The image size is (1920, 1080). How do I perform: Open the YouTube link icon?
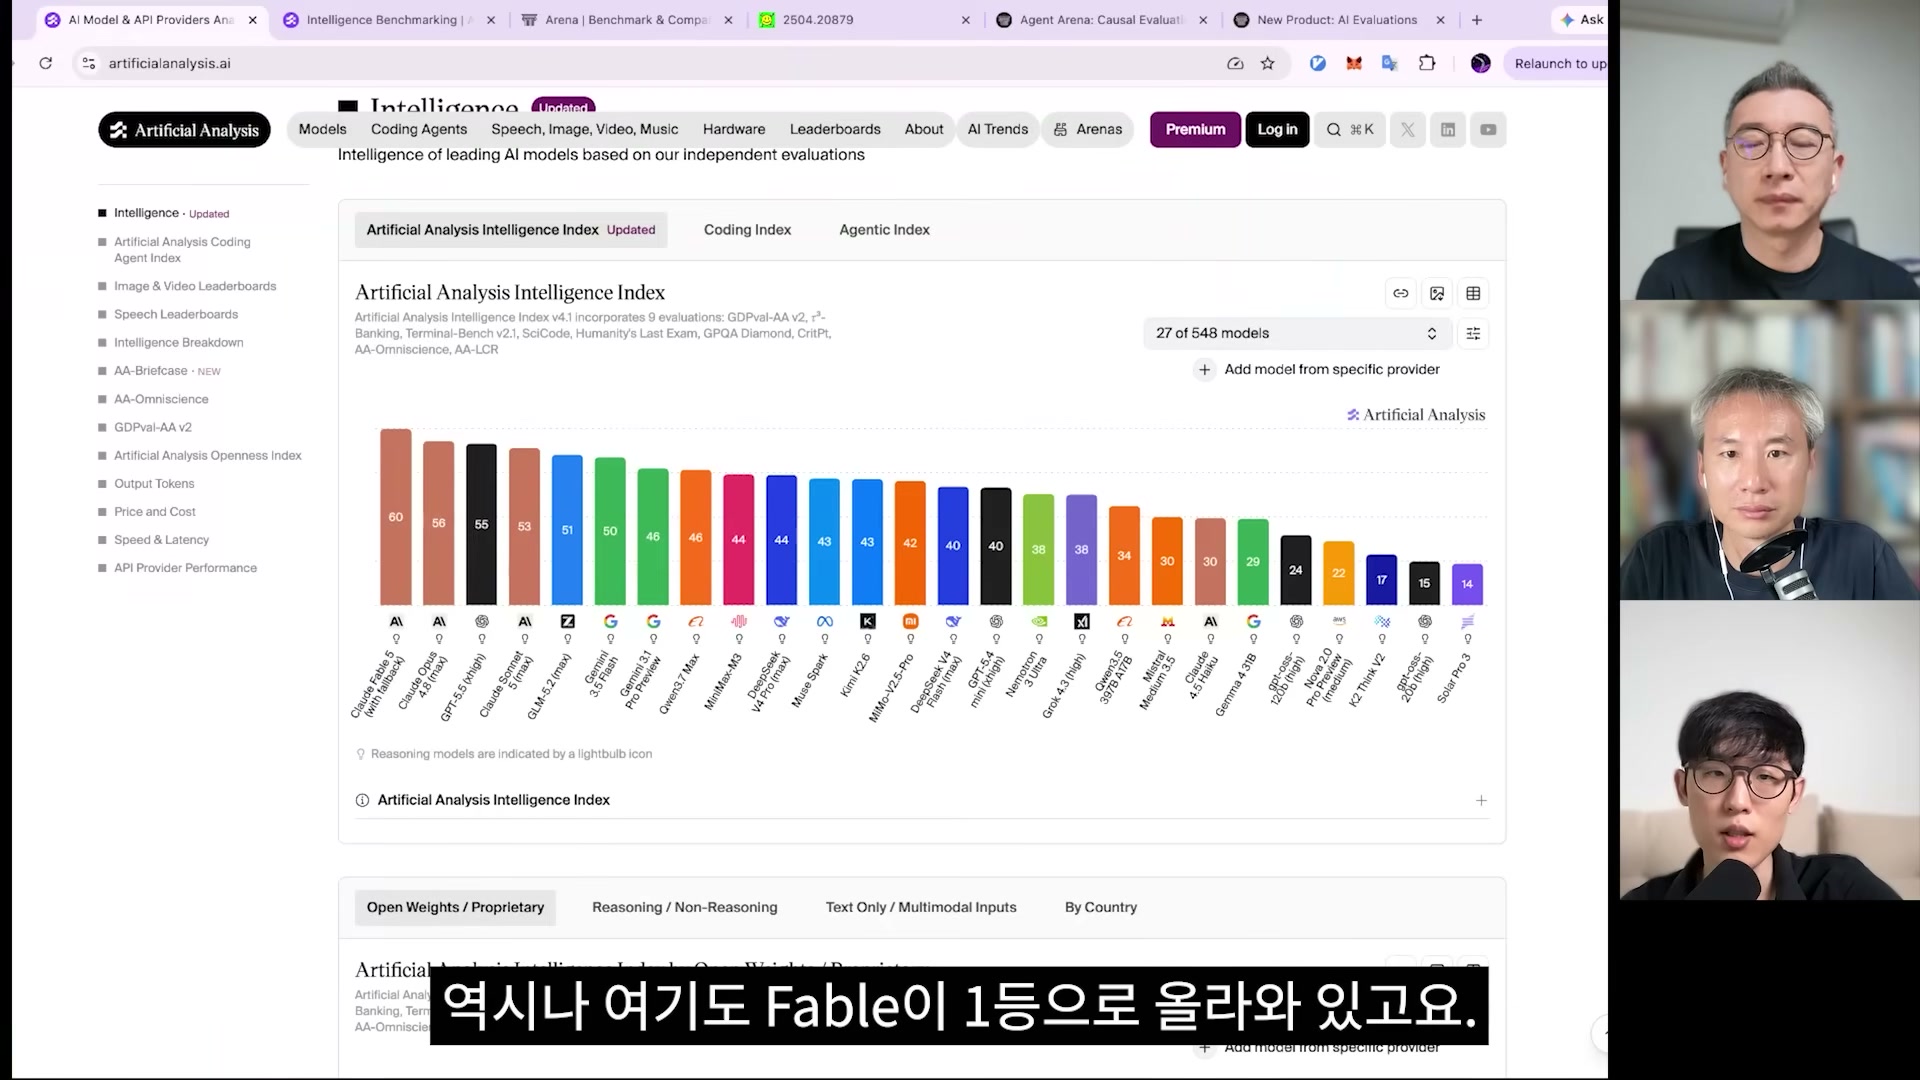click(x=1488, y=130)
